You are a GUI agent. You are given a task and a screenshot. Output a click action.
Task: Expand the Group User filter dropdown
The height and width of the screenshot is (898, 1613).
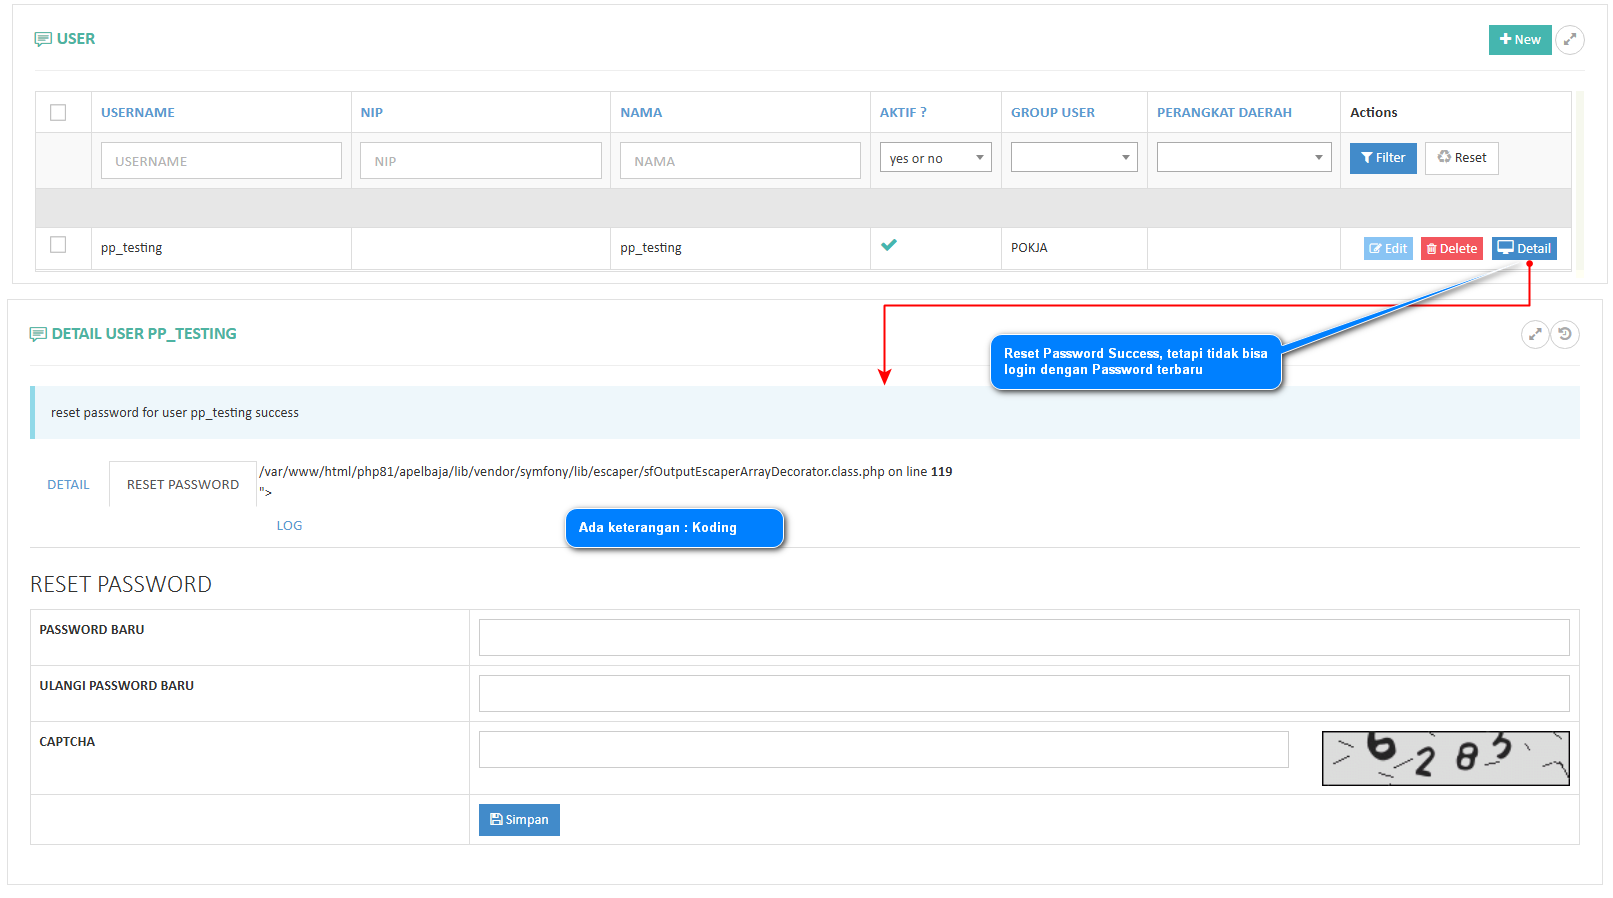pos(1073,158)
